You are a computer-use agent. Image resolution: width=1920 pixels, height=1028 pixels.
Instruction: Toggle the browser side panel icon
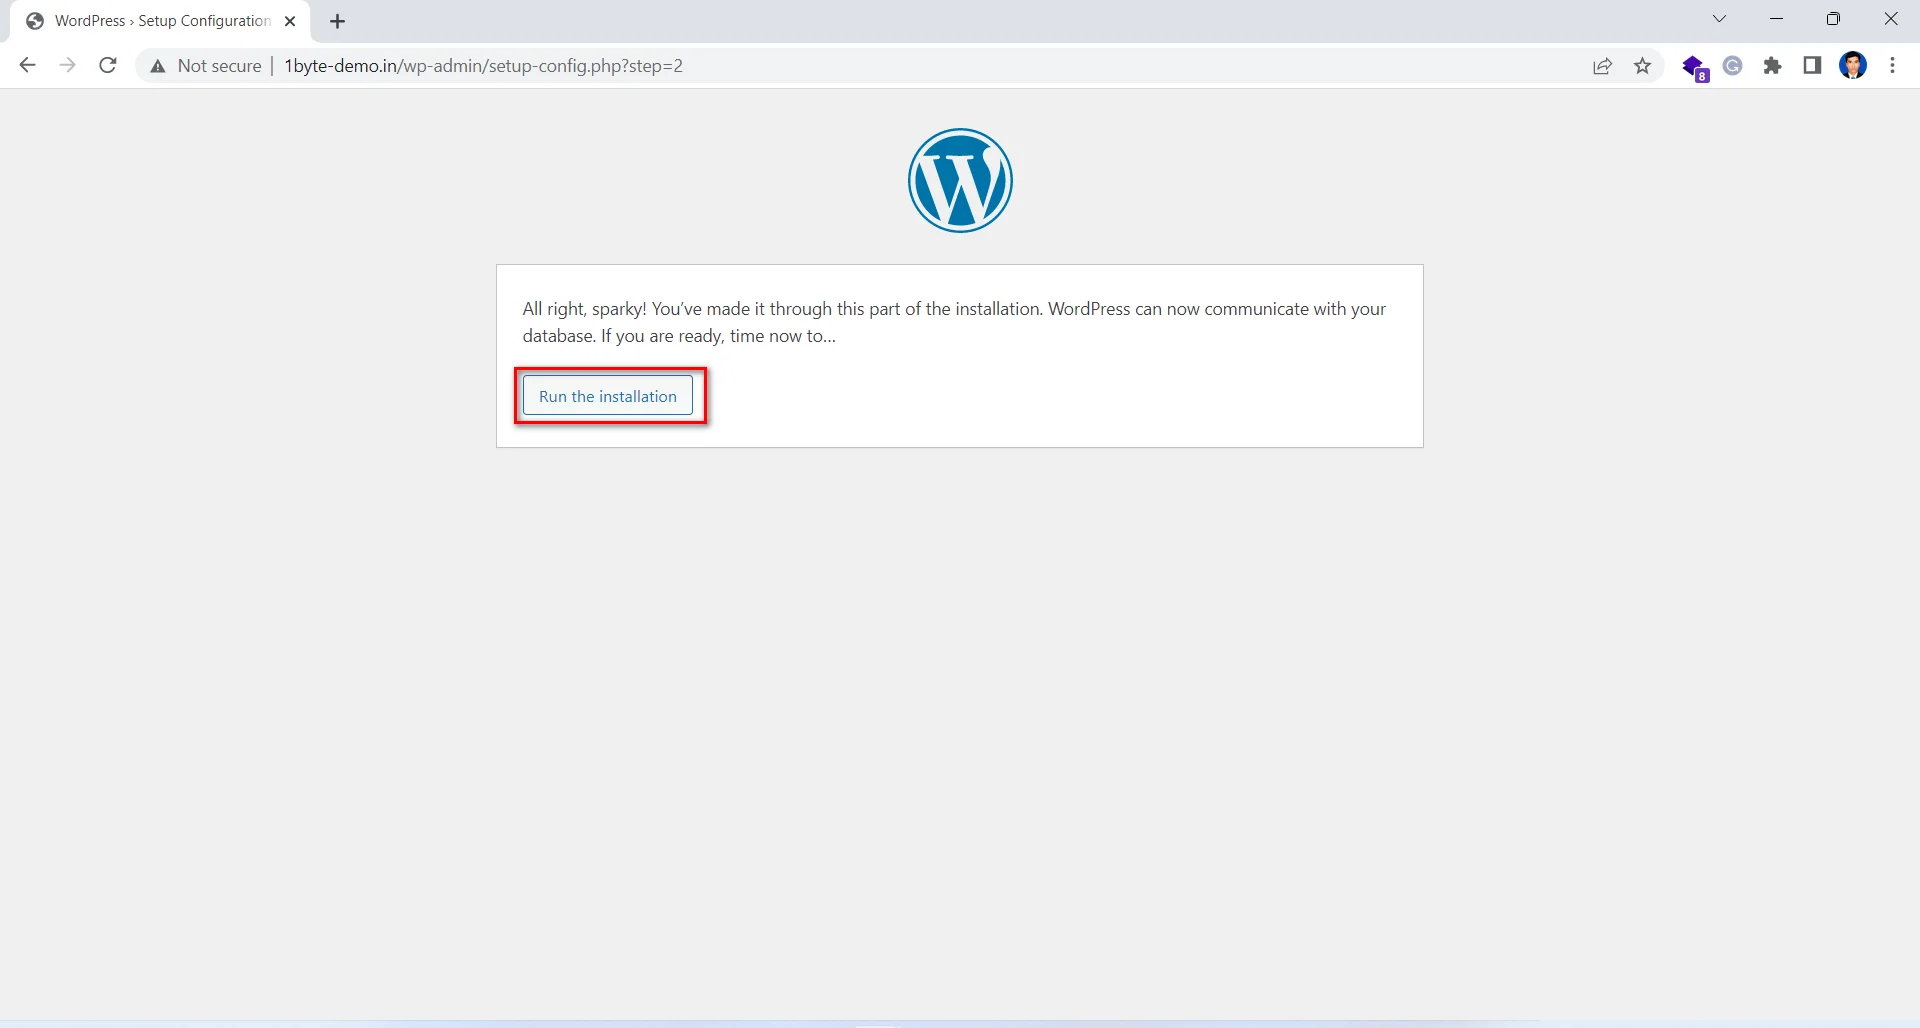tap(1812, 65)
